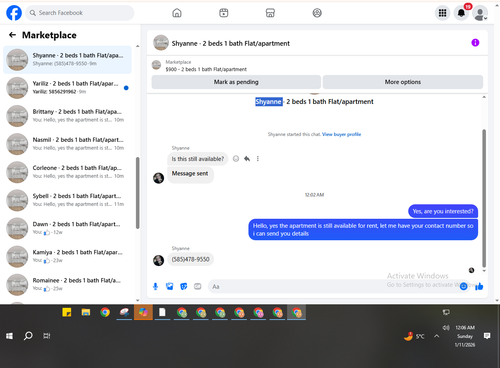This screenshot has height=368, width=500.
Task: Click the Aa message input
Action: [333, 286]
